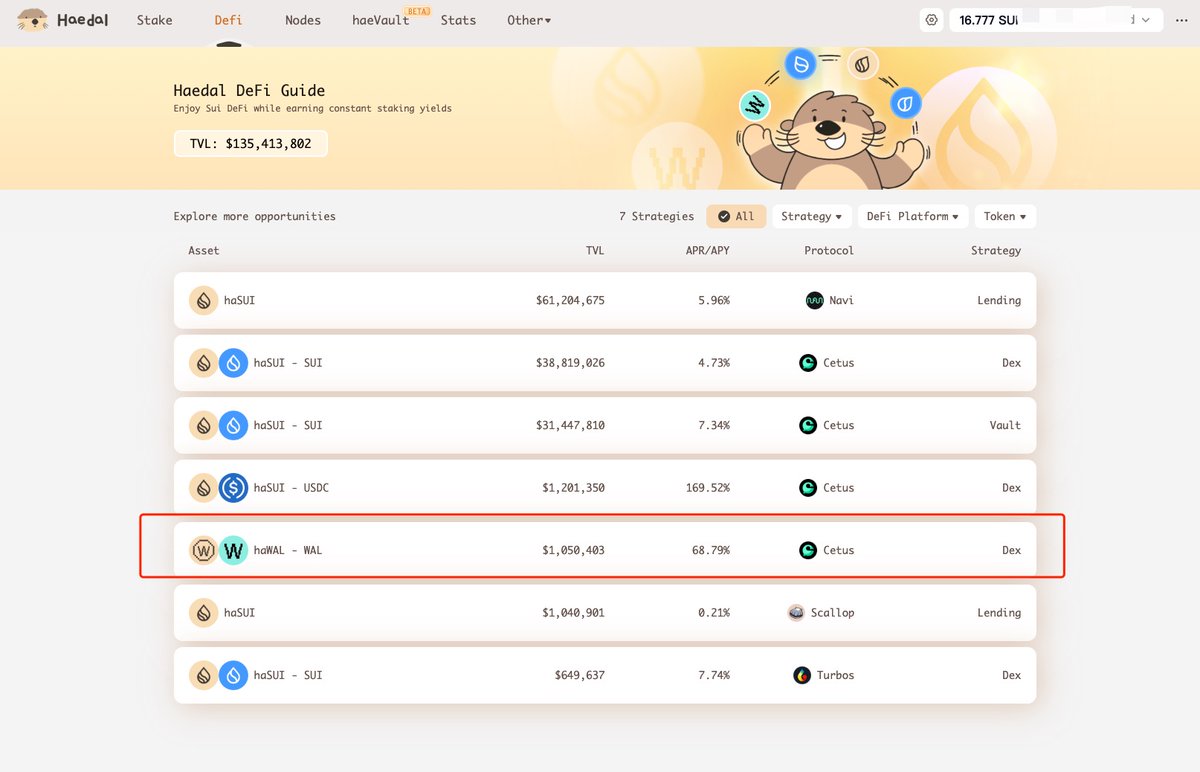Click the WAL token icon in the table
1200x772 pixels.
click(233, 550)
